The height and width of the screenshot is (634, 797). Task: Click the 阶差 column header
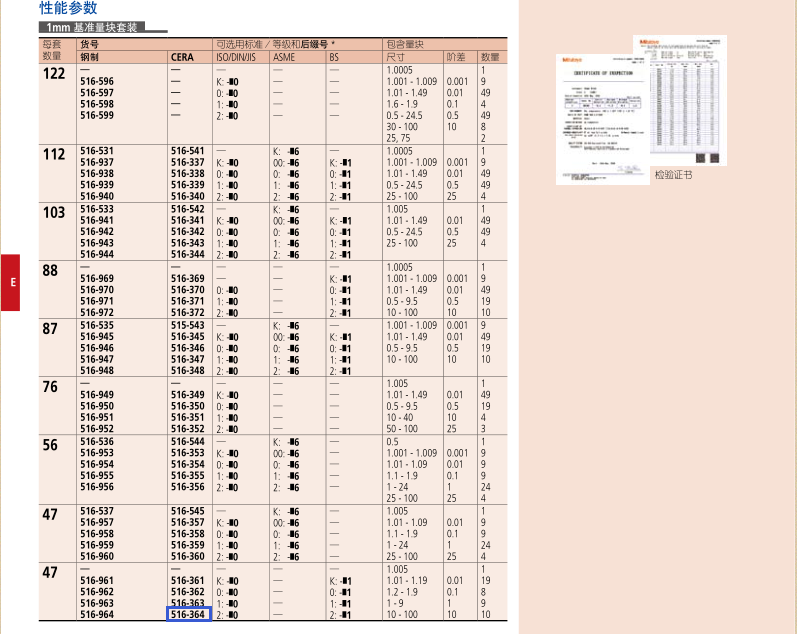click(x=456, y=57)
